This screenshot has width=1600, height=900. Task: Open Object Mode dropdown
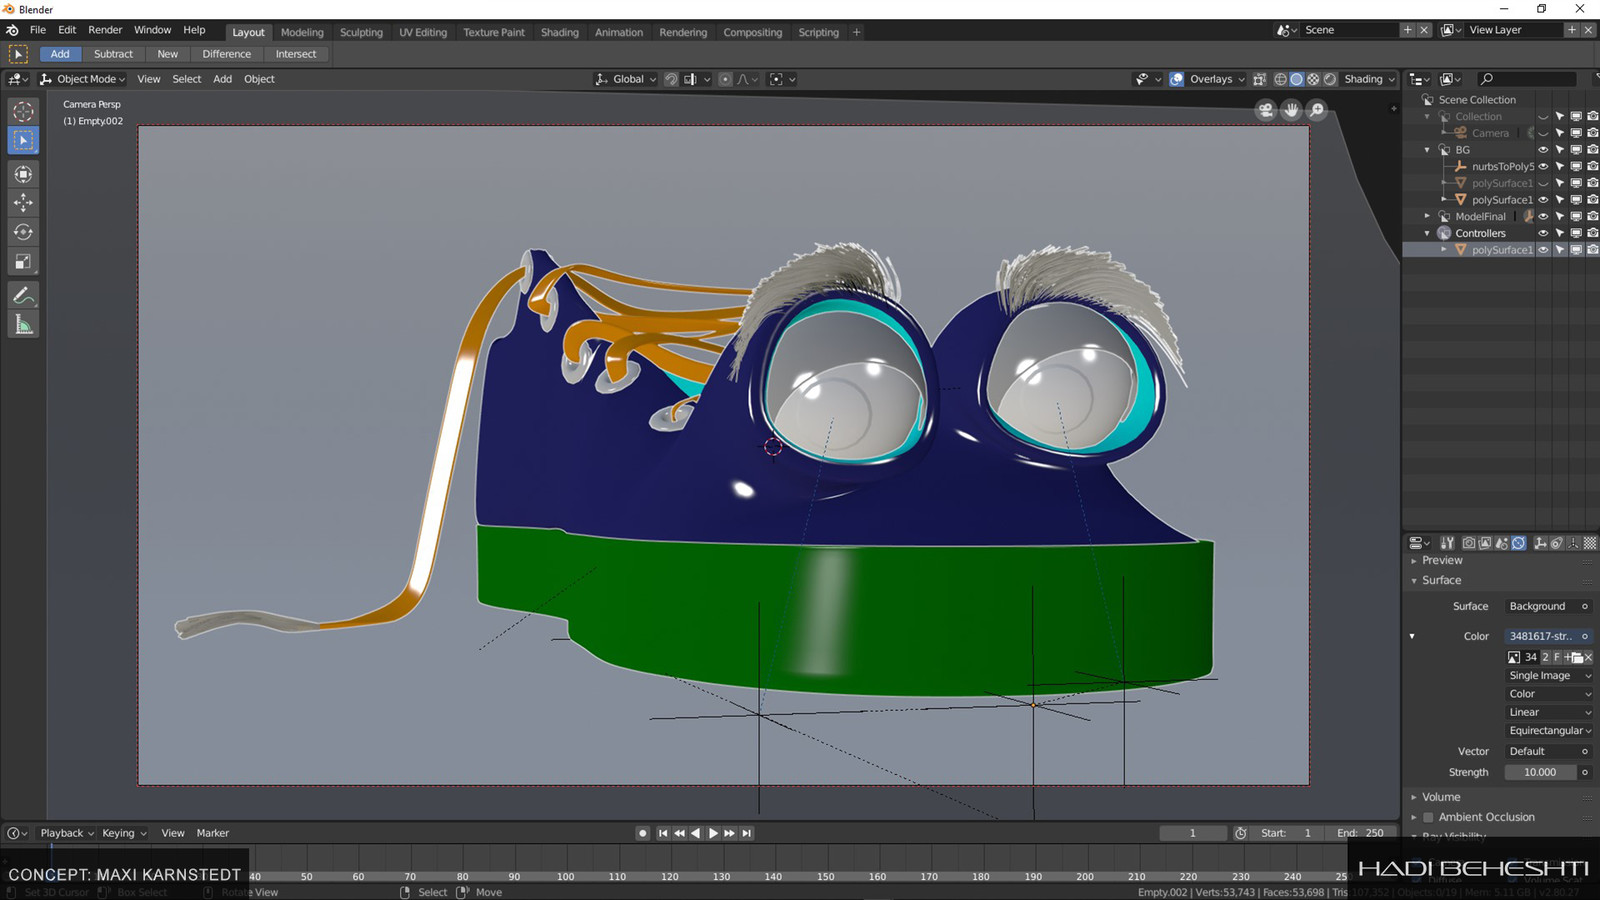click(83, 79)
